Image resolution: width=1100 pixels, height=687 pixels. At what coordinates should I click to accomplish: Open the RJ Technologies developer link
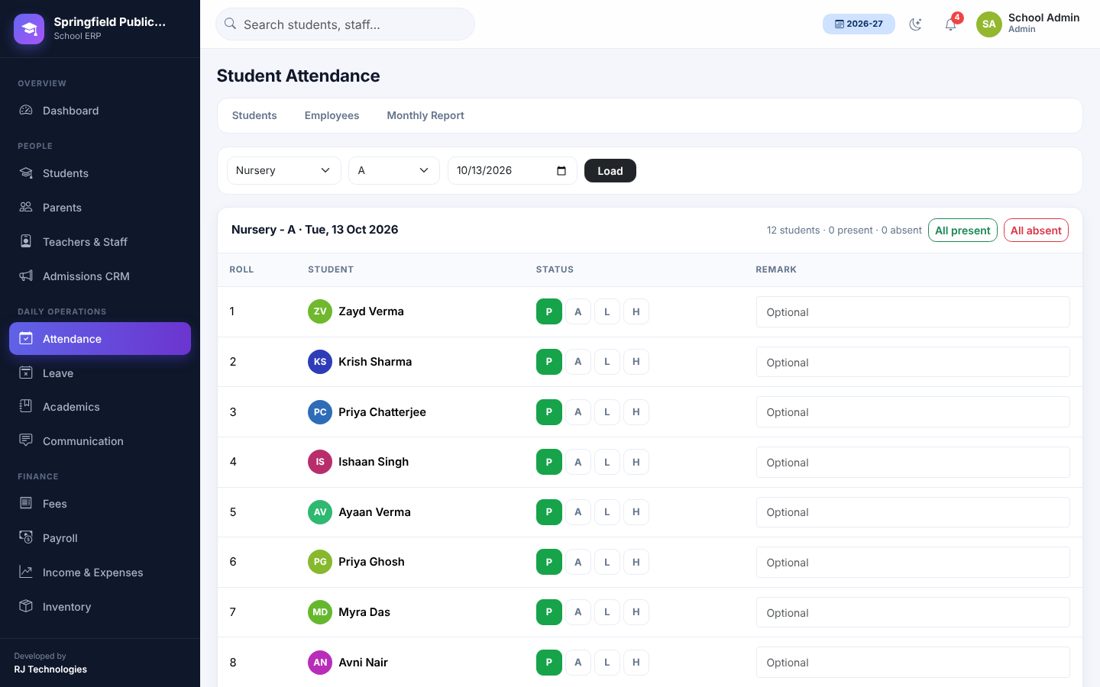51,669
